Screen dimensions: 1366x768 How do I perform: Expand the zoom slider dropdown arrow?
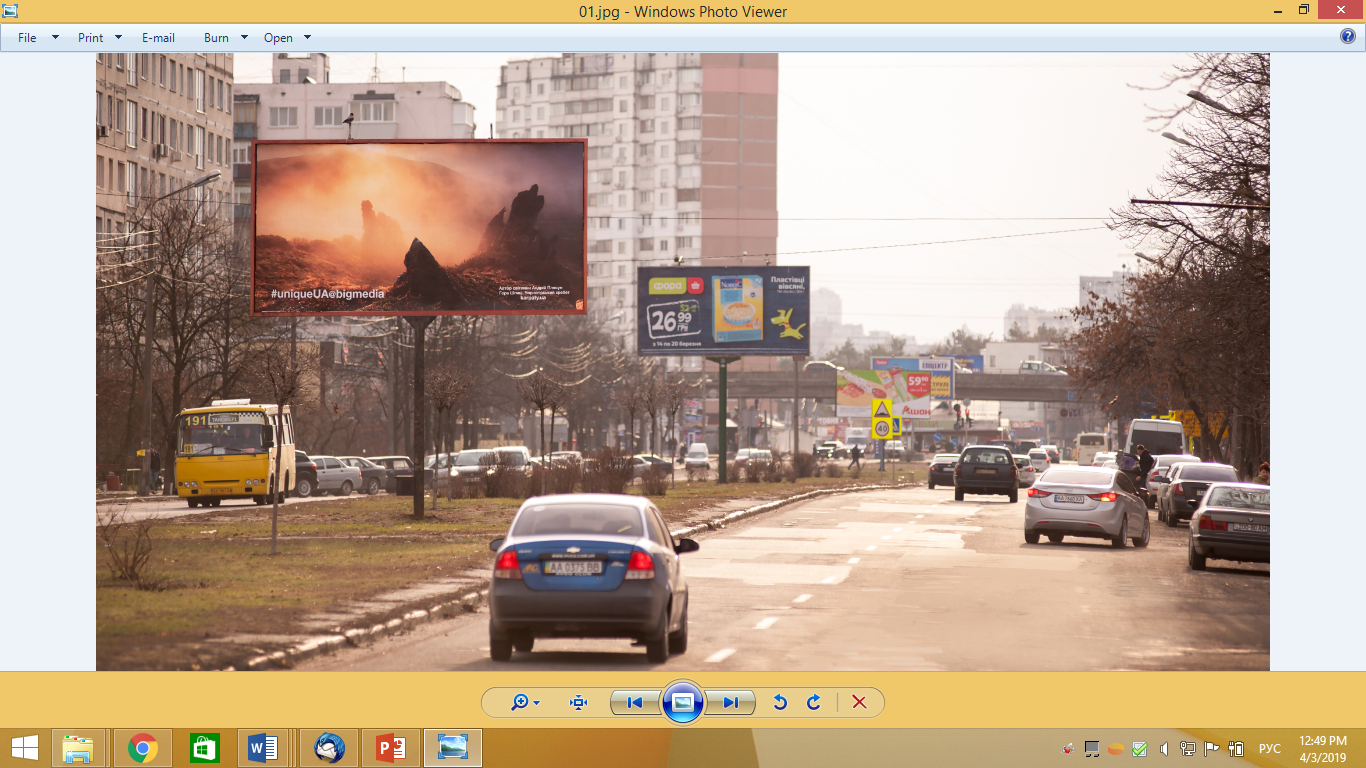[x=537, y=703]
